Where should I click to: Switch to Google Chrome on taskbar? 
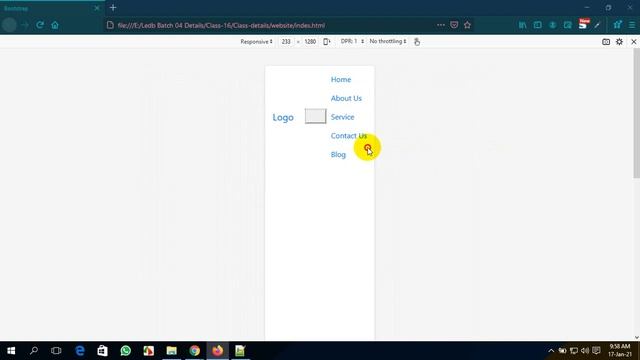click(x=195, y=351)
